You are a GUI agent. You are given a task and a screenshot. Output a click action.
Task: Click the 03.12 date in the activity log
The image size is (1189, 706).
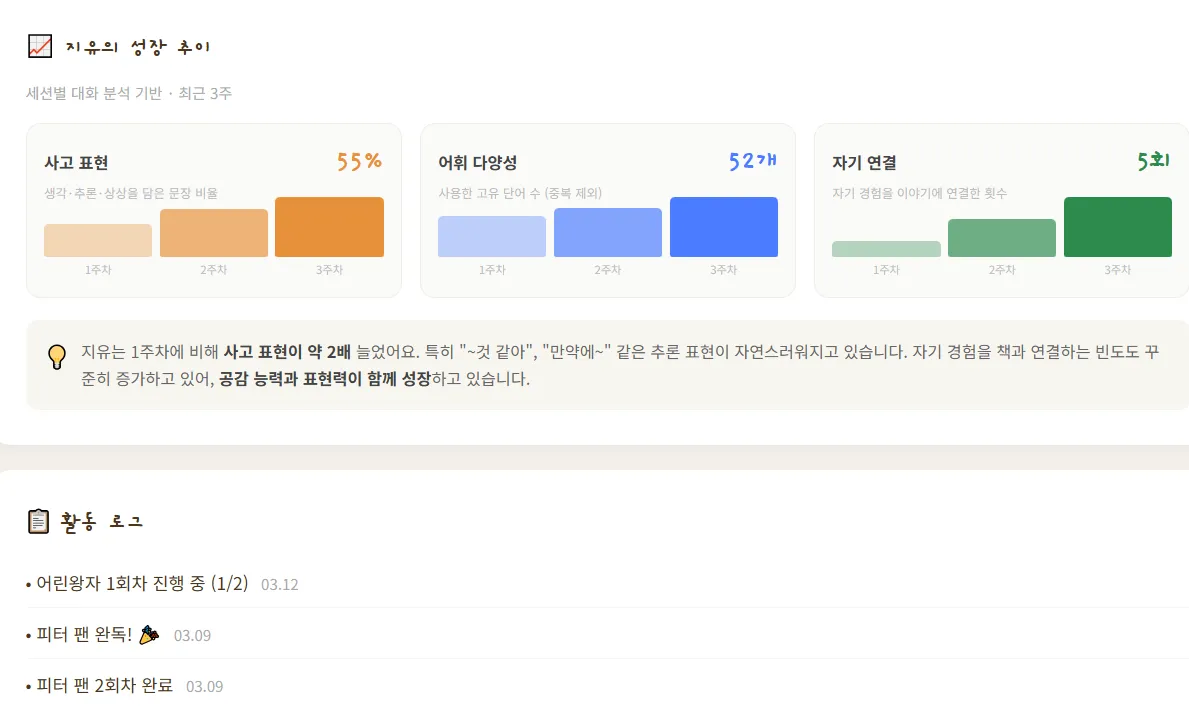(280, 584)
